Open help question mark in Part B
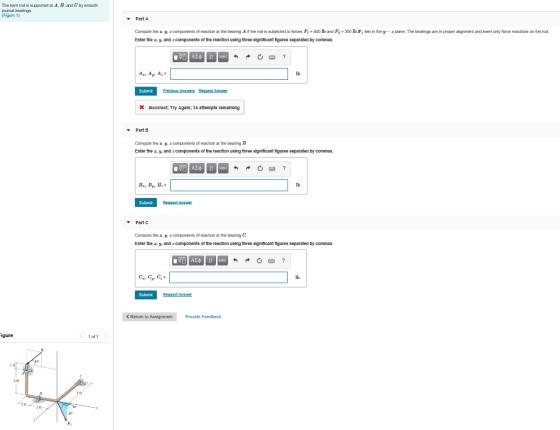The height and width of the screenshot is (430, 560). coord(284,168)
